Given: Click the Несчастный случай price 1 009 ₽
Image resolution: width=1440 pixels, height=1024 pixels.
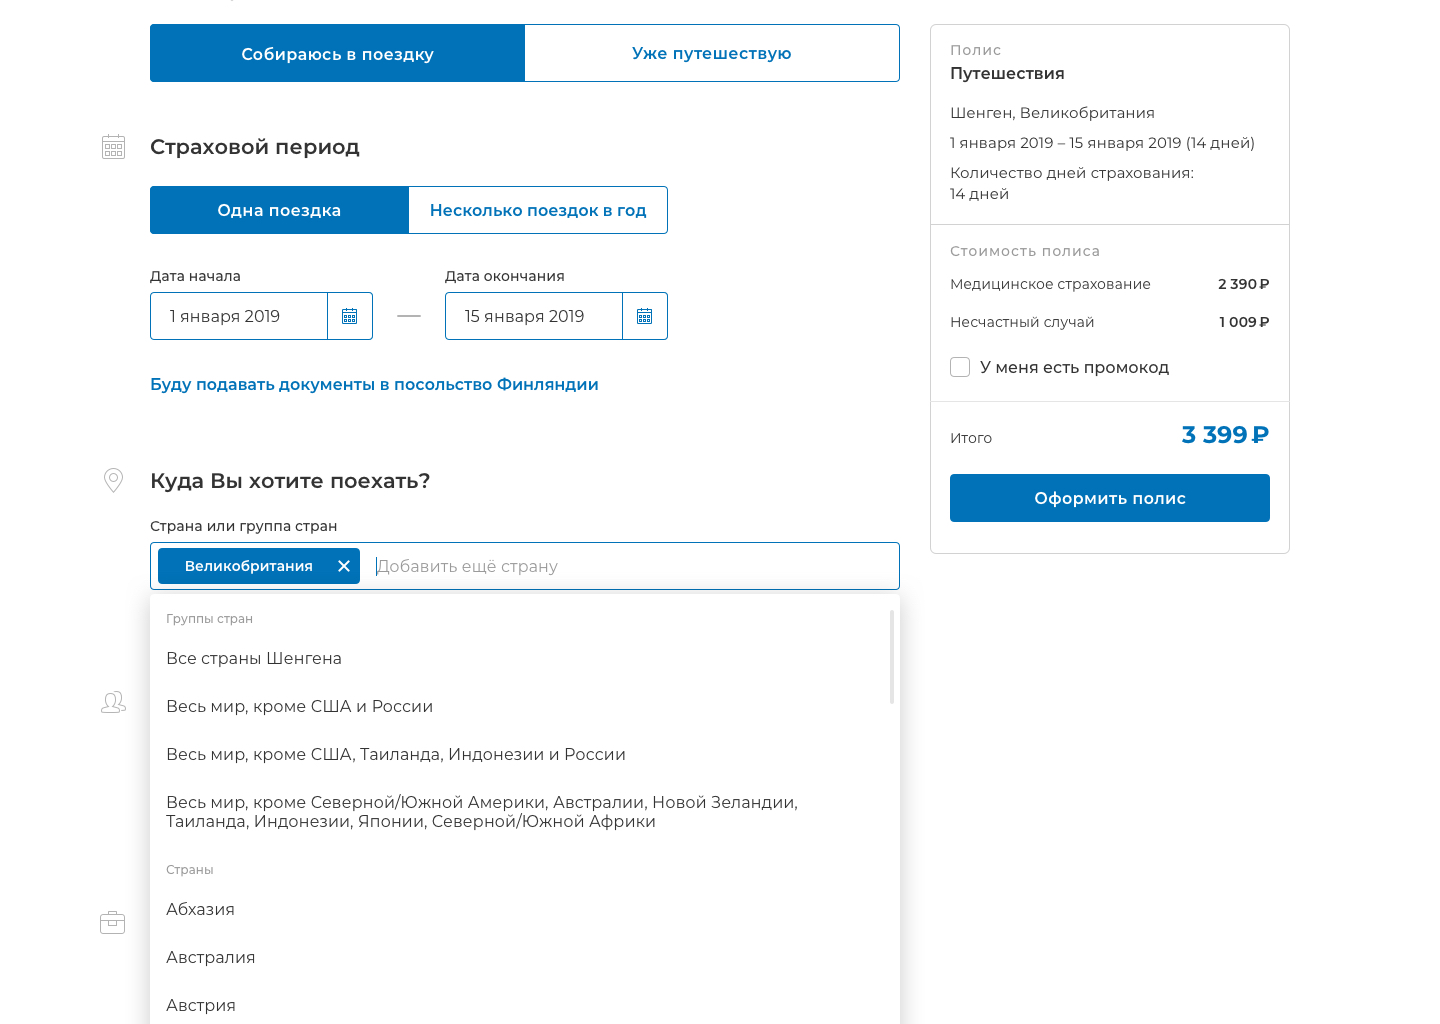Looking at the screenshot, I should tap(1244, 322).
